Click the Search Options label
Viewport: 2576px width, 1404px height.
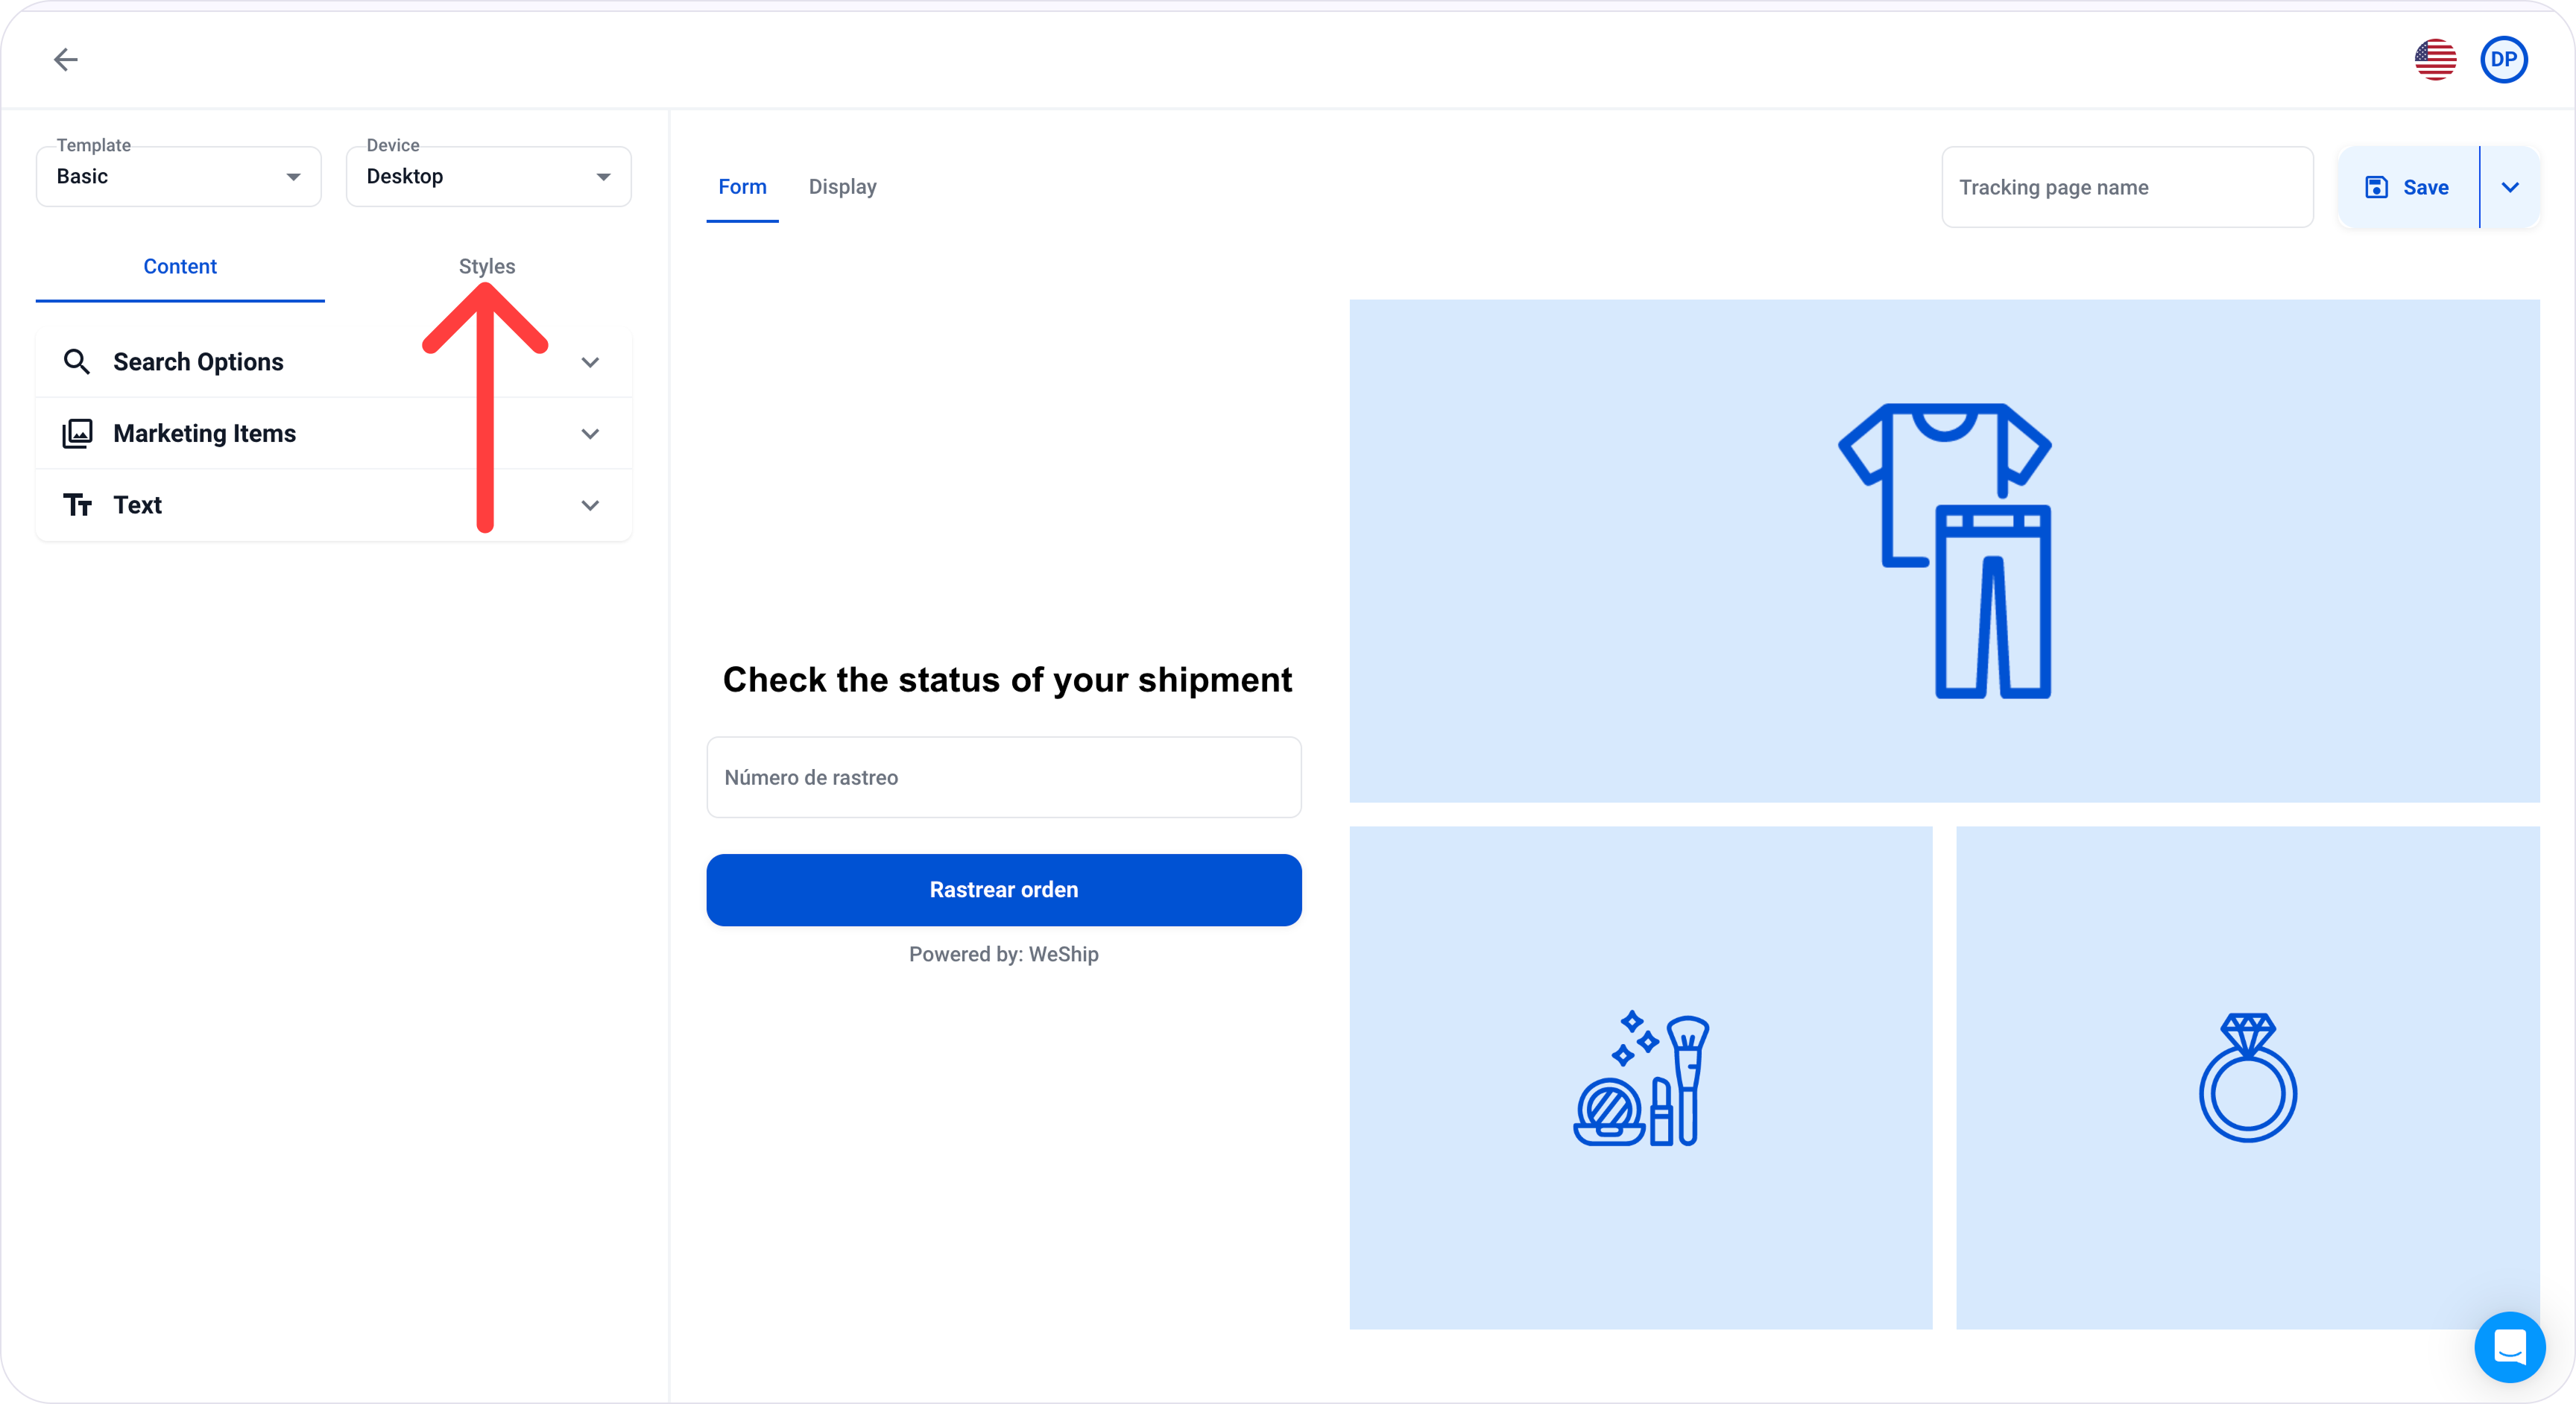pyautogui.click(x=198, y=362)
